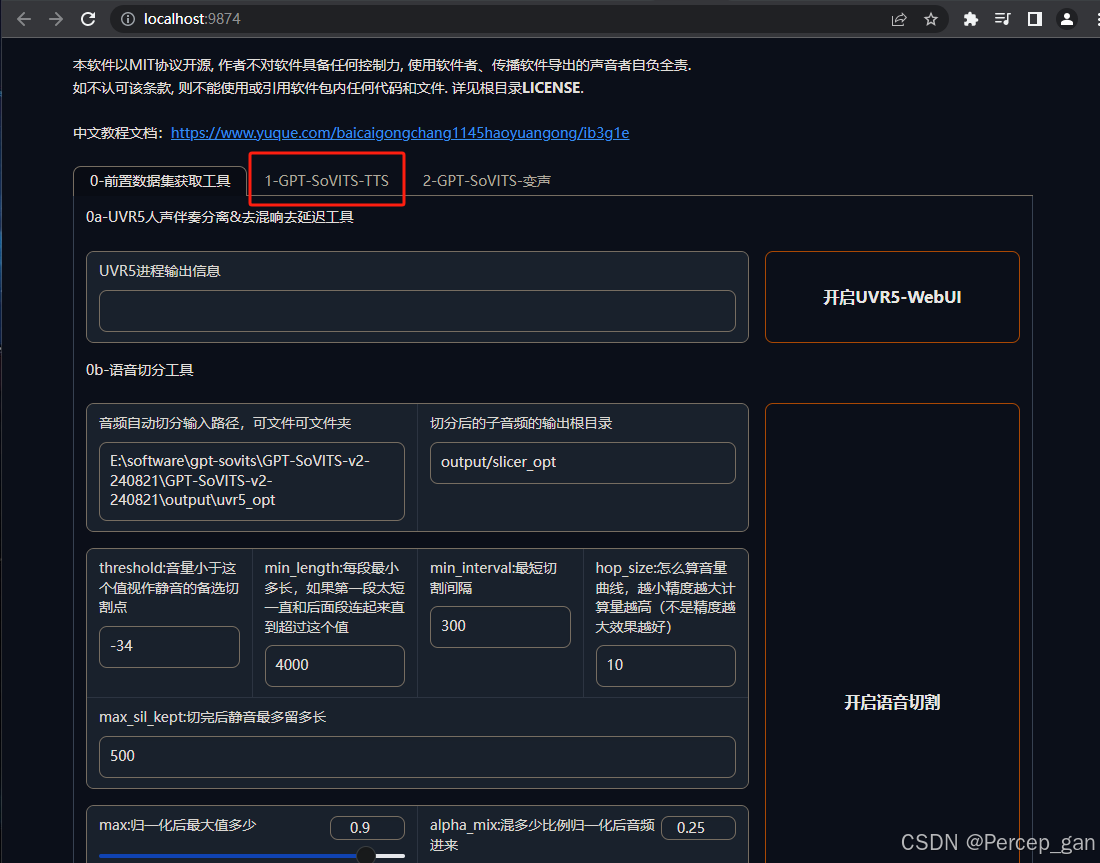
Task: Click the alpha_mix value box showing 0.25
Action: pos(698,827)
